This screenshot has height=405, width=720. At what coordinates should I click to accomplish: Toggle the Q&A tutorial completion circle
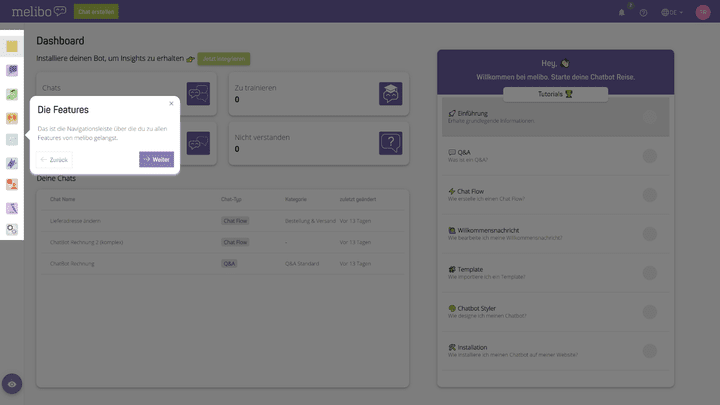(x=650, y=156)
